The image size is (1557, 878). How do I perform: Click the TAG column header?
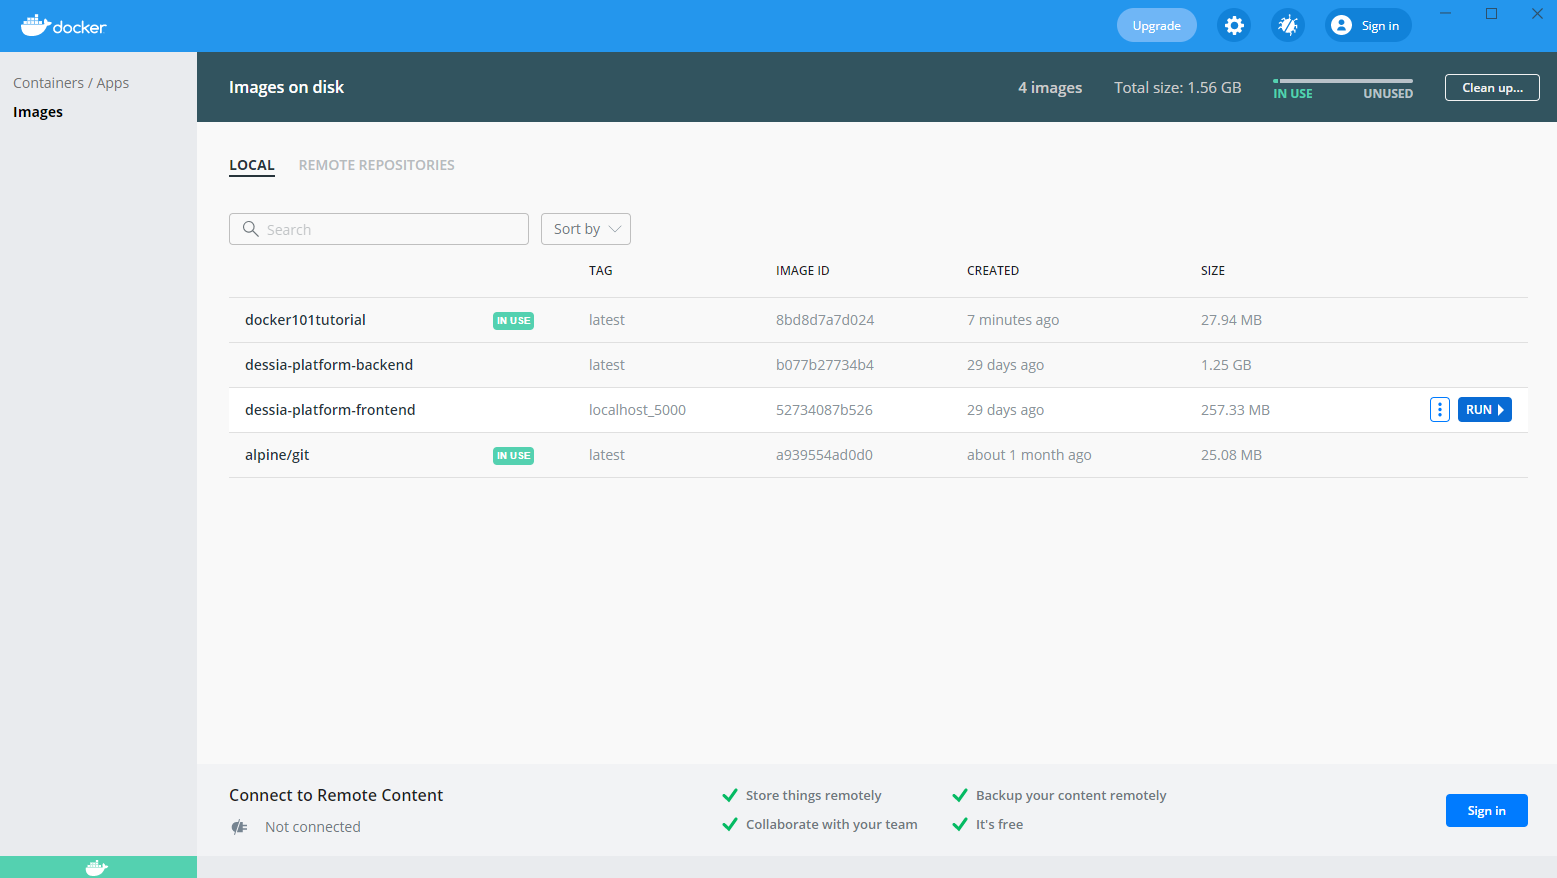(601, 271)
